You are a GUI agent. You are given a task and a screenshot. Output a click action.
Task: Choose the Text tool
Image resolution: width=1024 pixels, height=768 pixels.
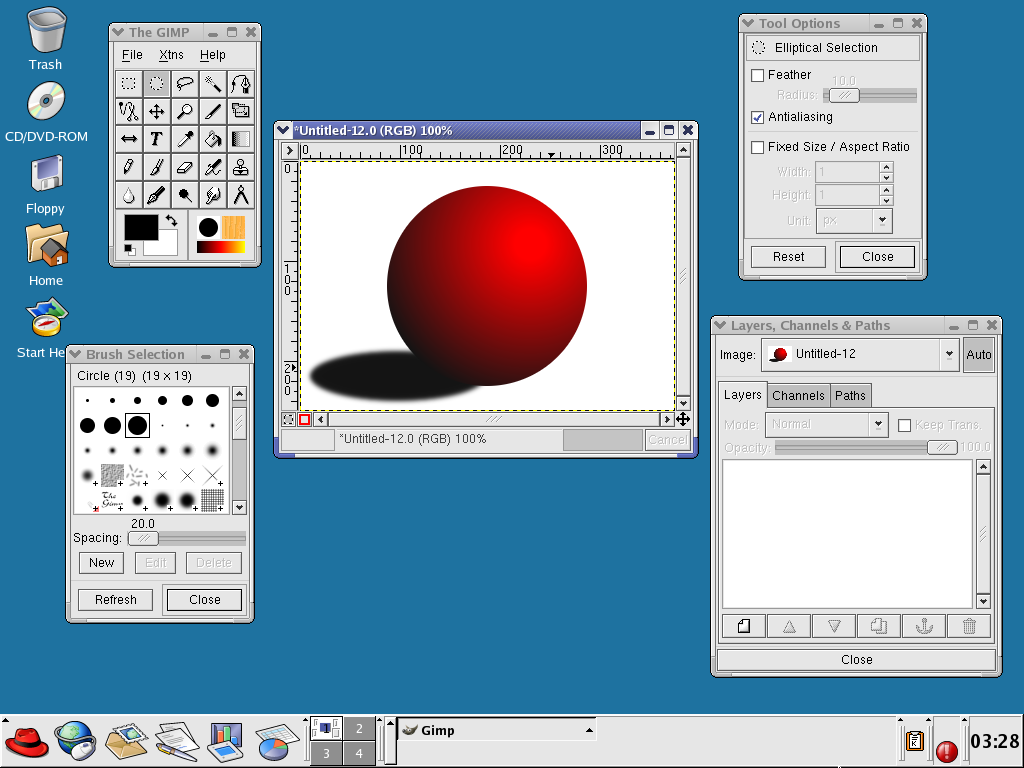pos(157,139)
